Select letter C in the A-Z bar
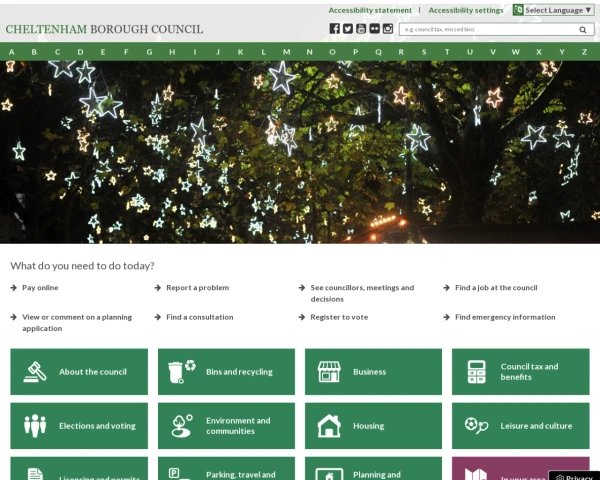 (57, 52)
